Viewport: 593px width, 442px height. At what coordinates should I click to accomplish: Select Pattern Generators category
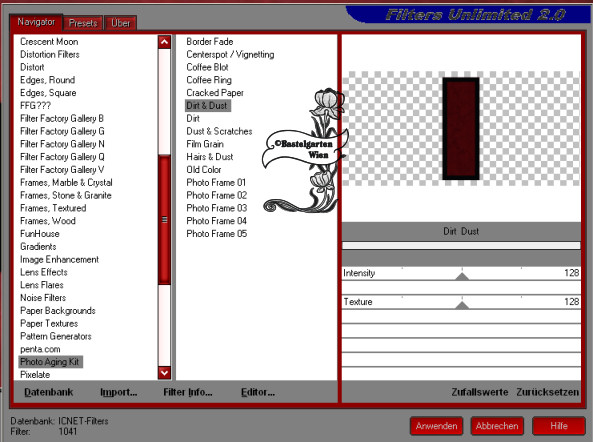tap(56, 336)
